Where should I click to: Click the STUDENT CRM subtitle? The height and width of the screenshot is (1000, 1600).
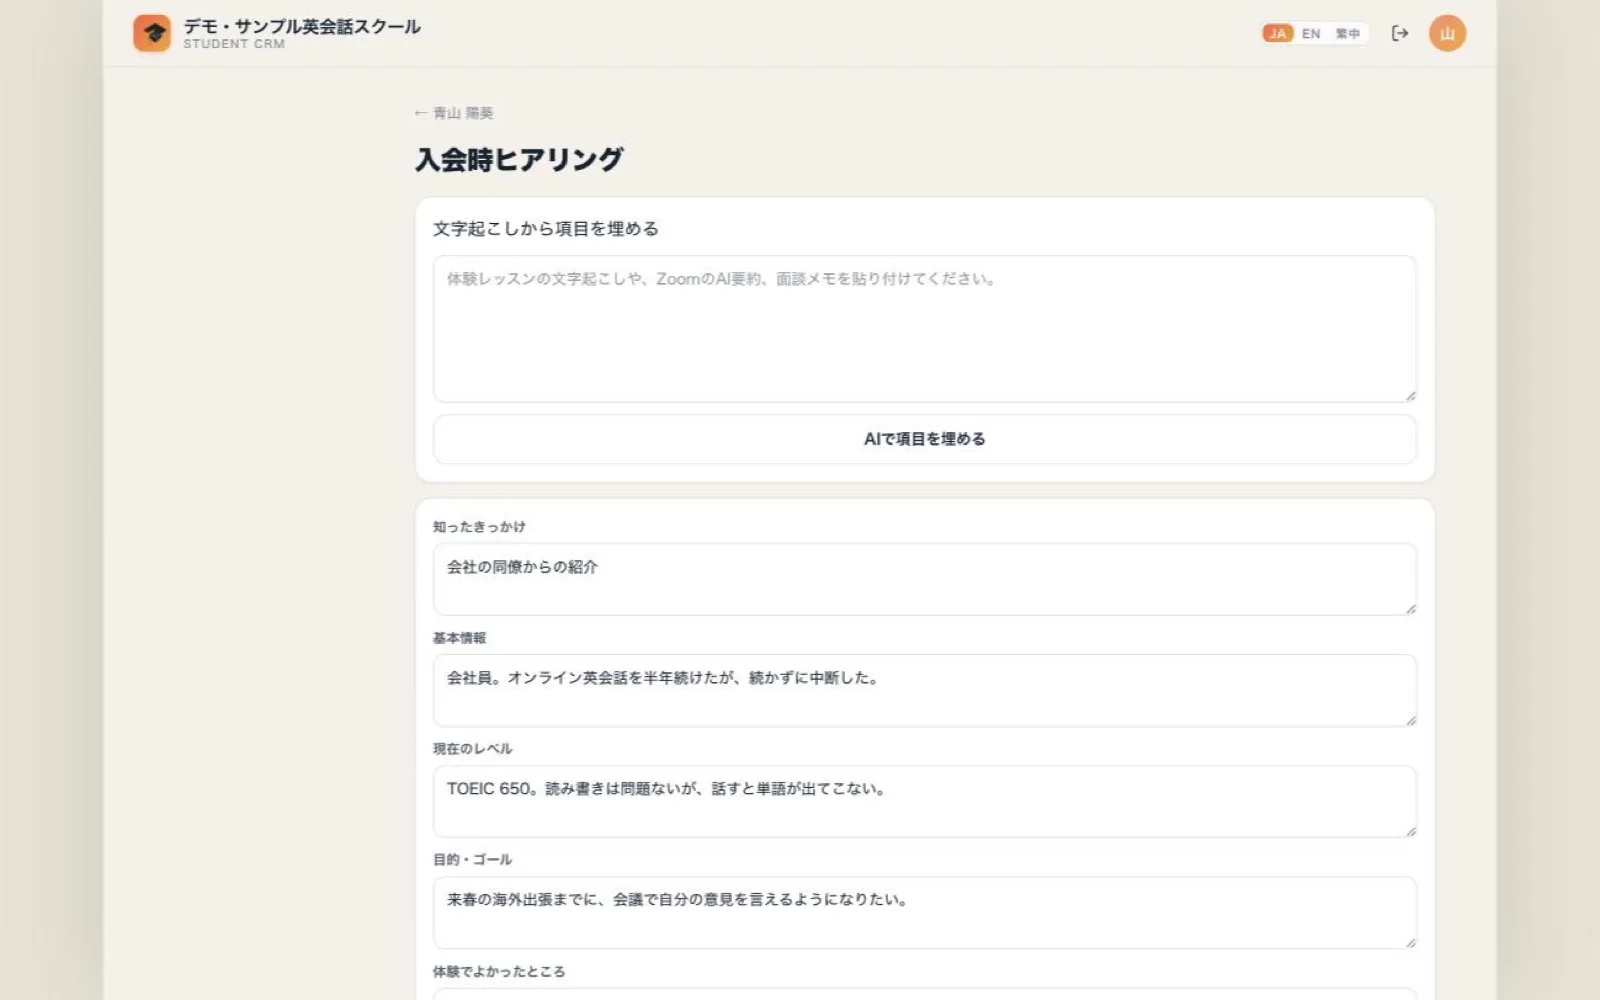(234, 44)
